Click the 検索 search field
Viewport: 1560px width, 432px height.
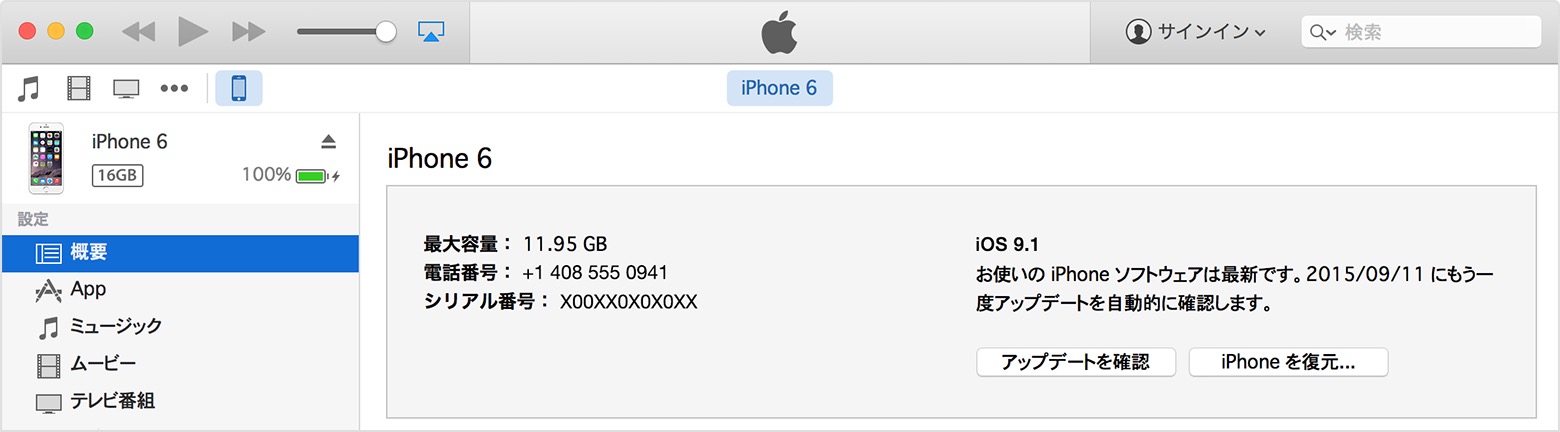tap(1435, 32)
